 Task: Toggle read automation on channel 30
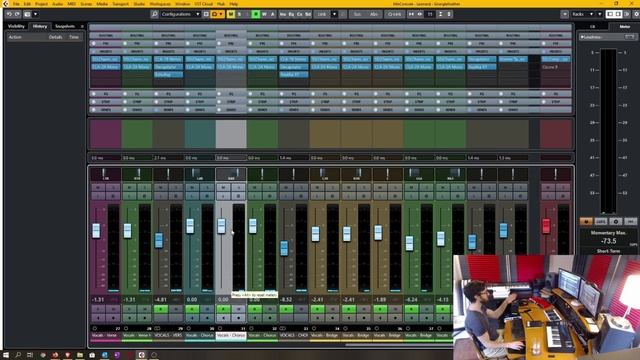click(x=192, y=309)
